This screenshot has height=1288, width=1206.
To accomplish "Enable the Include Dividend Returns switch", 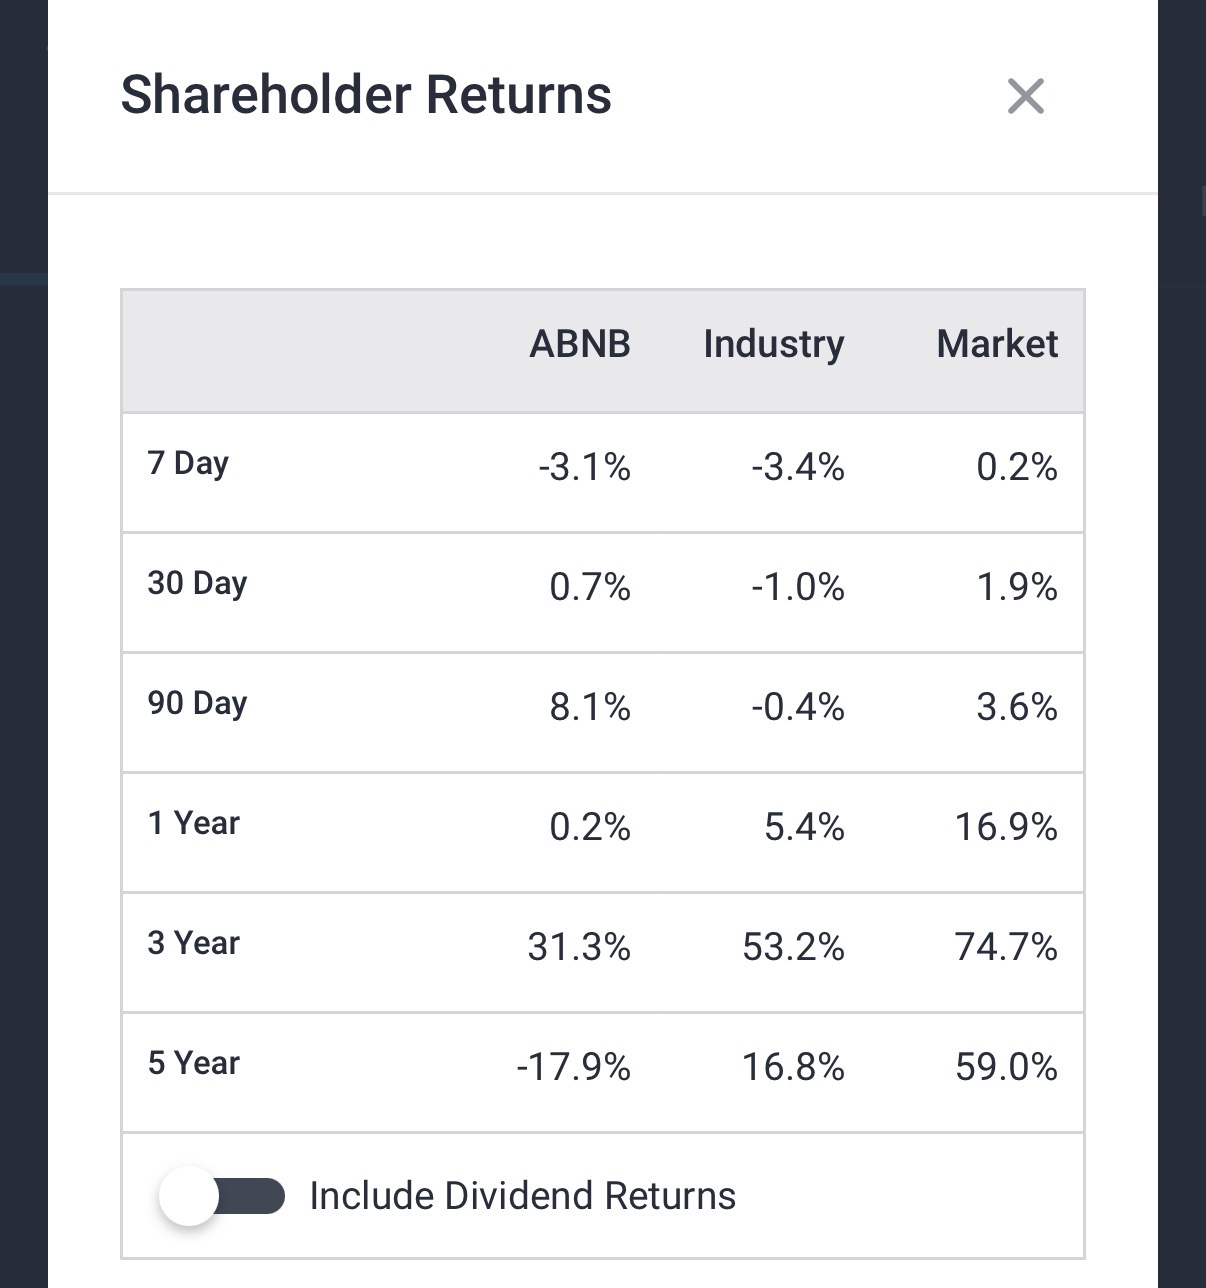I will click(x=222, y=1196).
